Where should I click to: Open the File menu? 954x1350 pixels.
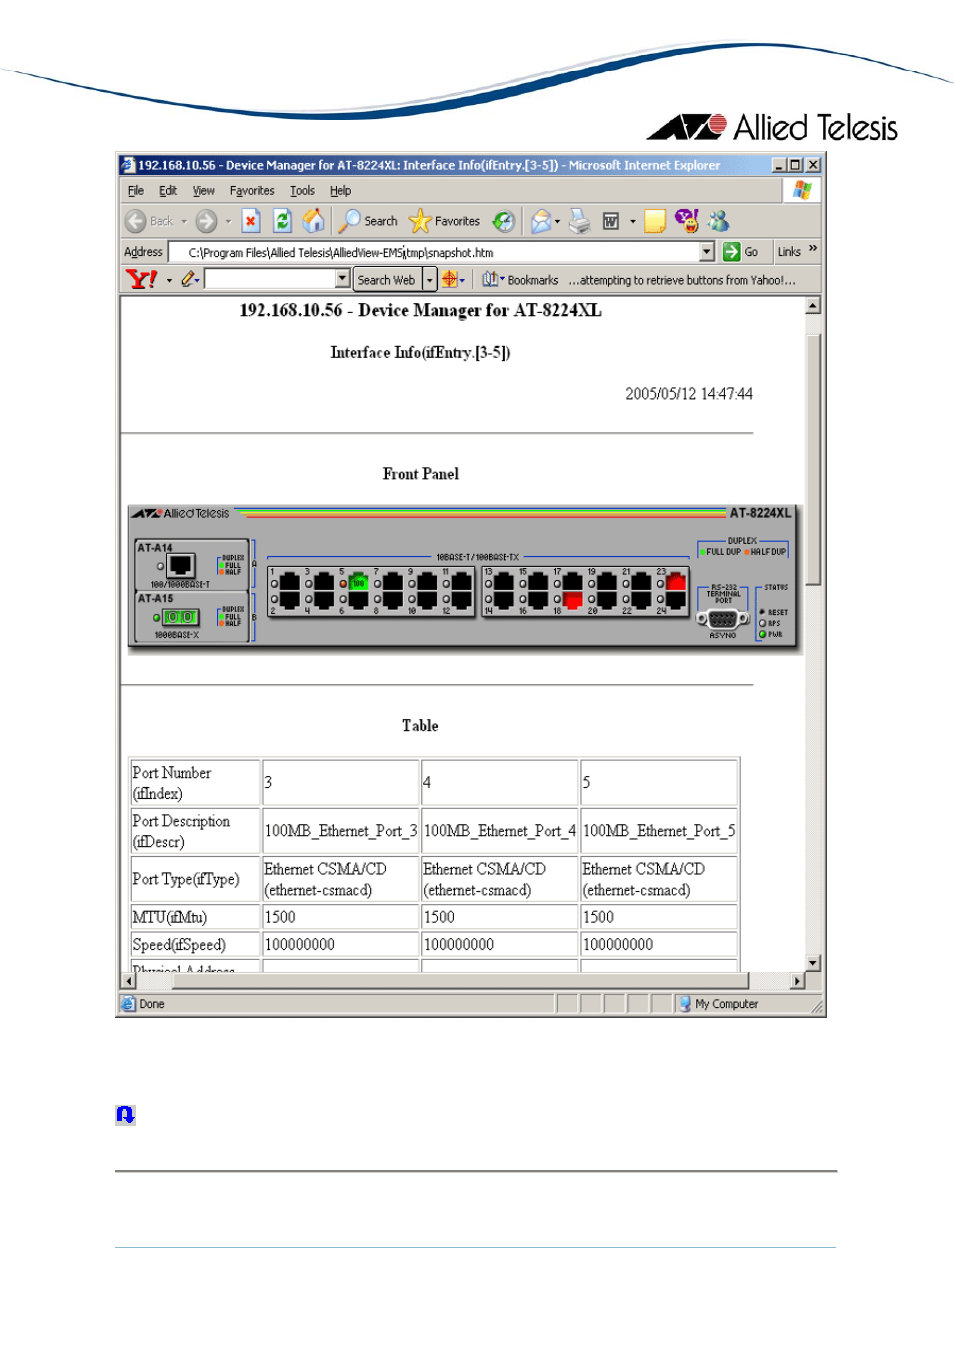coord(136,191)
